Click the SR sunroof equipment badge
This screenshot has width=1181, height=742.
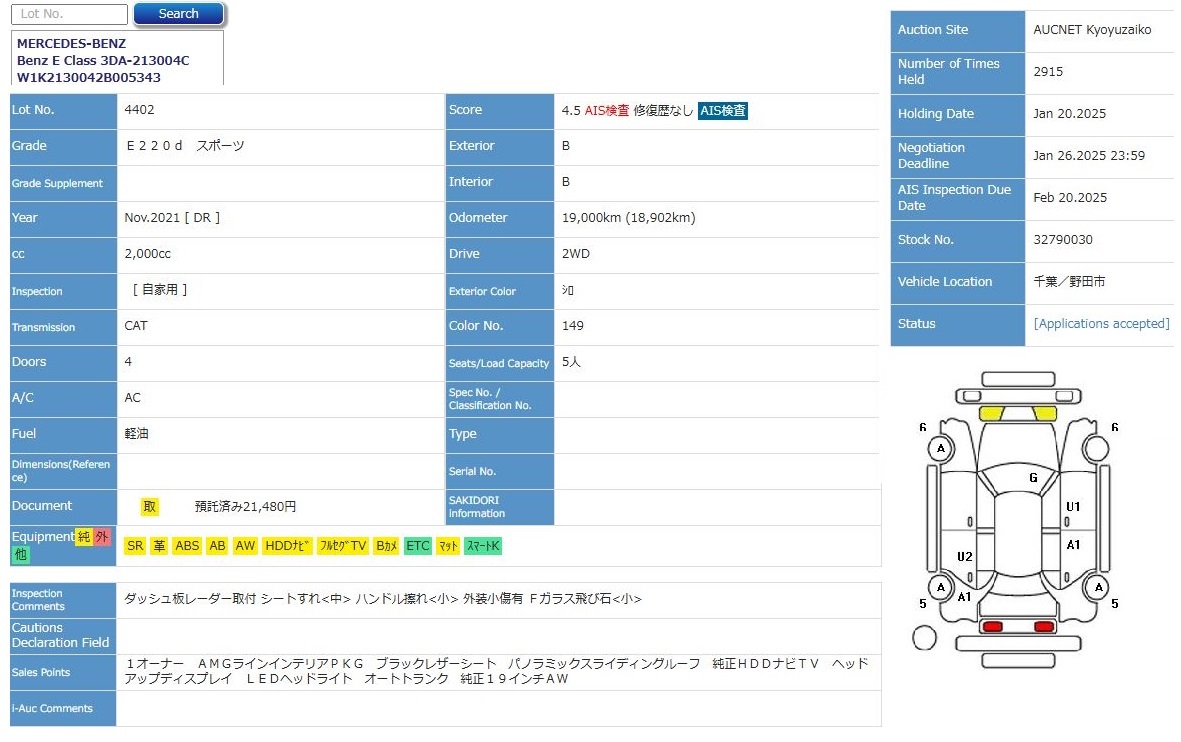tap(135, 546)
